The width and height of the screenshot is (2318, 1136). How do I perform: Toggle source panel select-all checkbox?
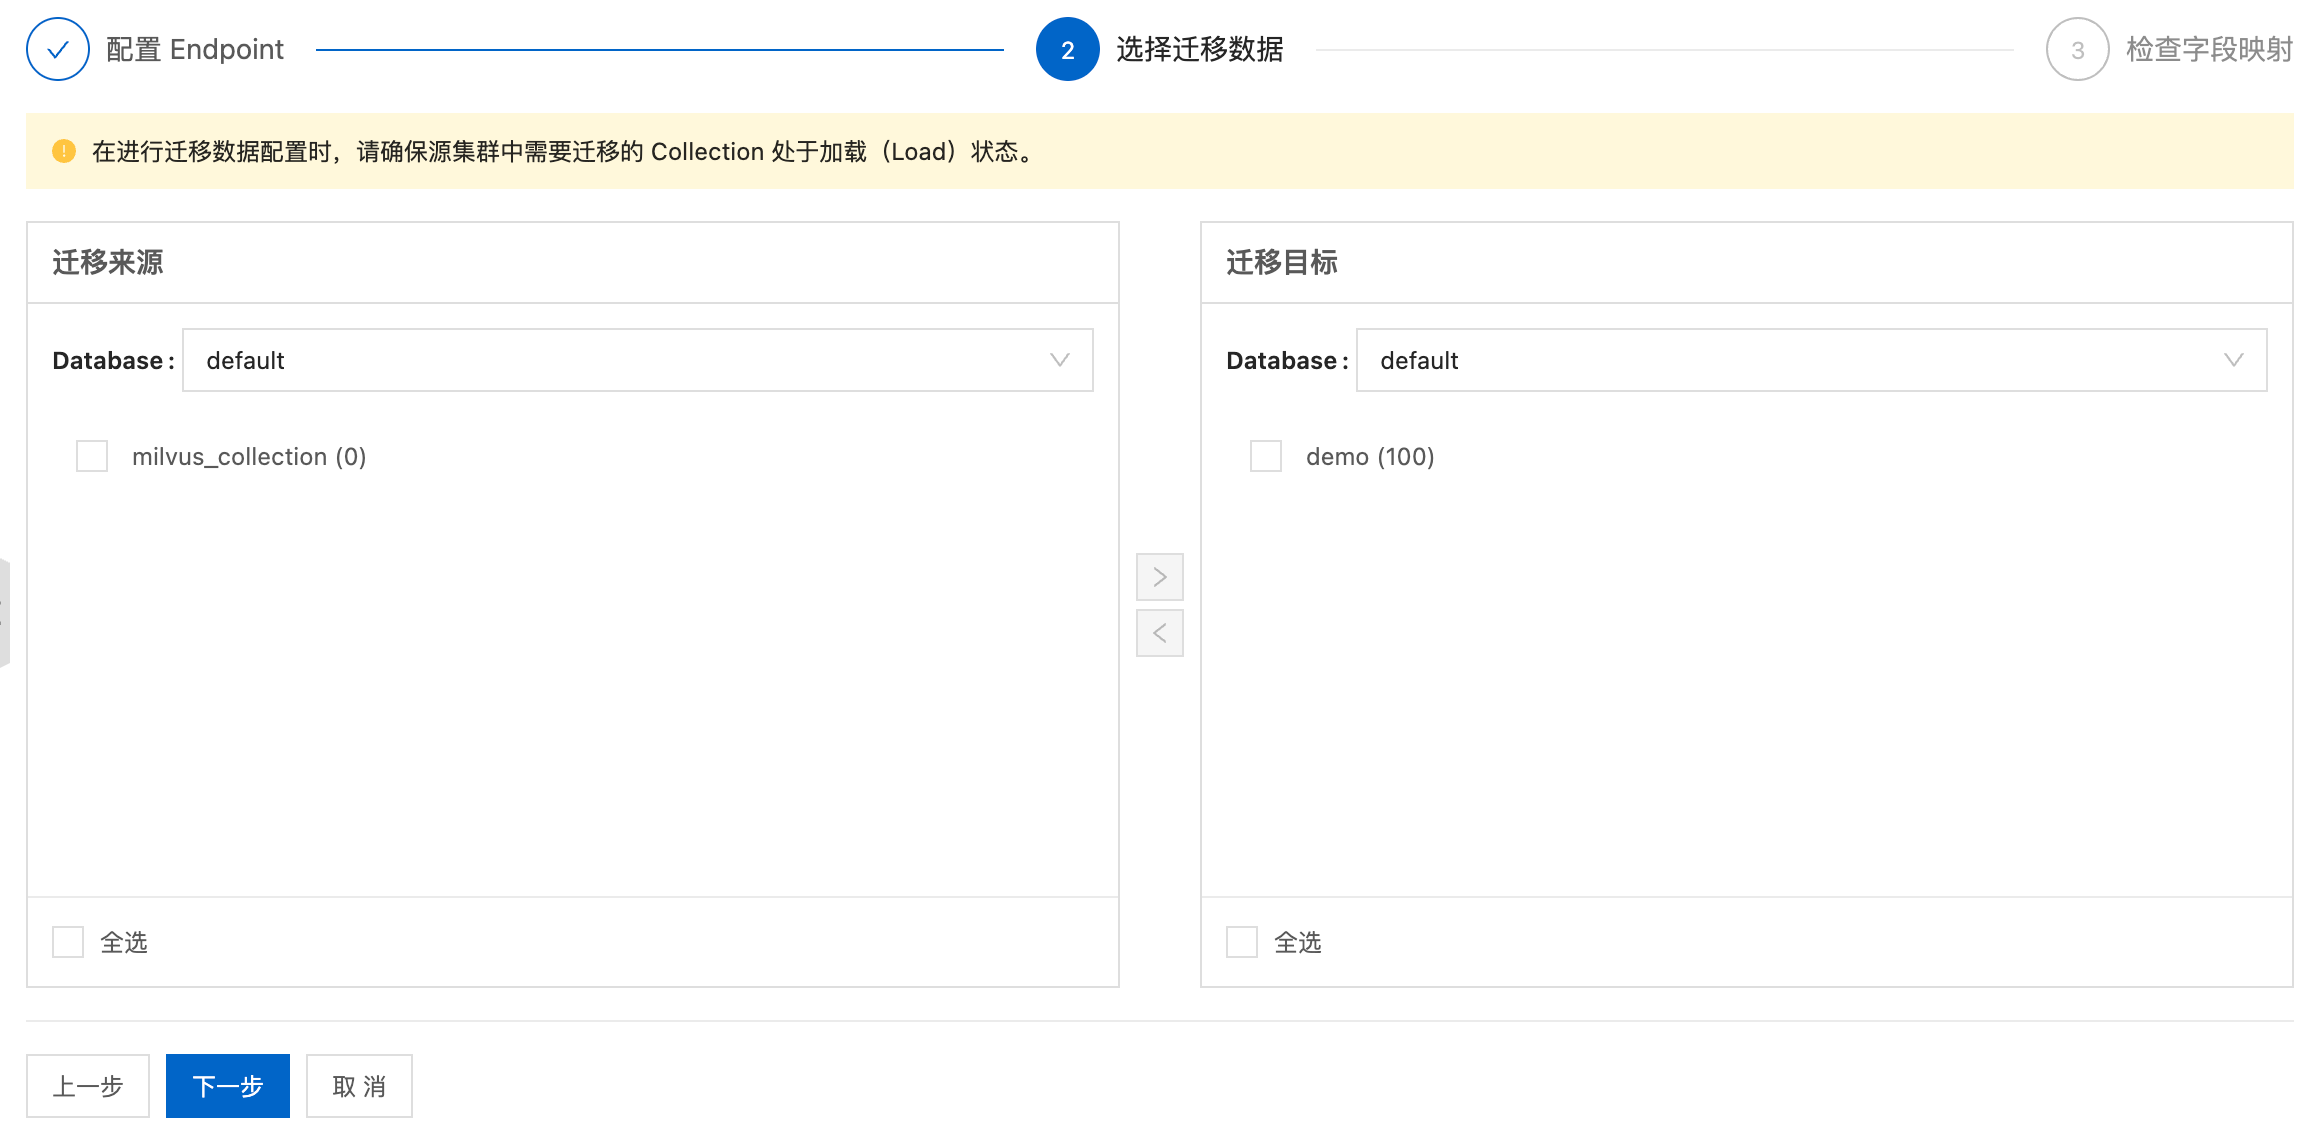pos(68,942)
